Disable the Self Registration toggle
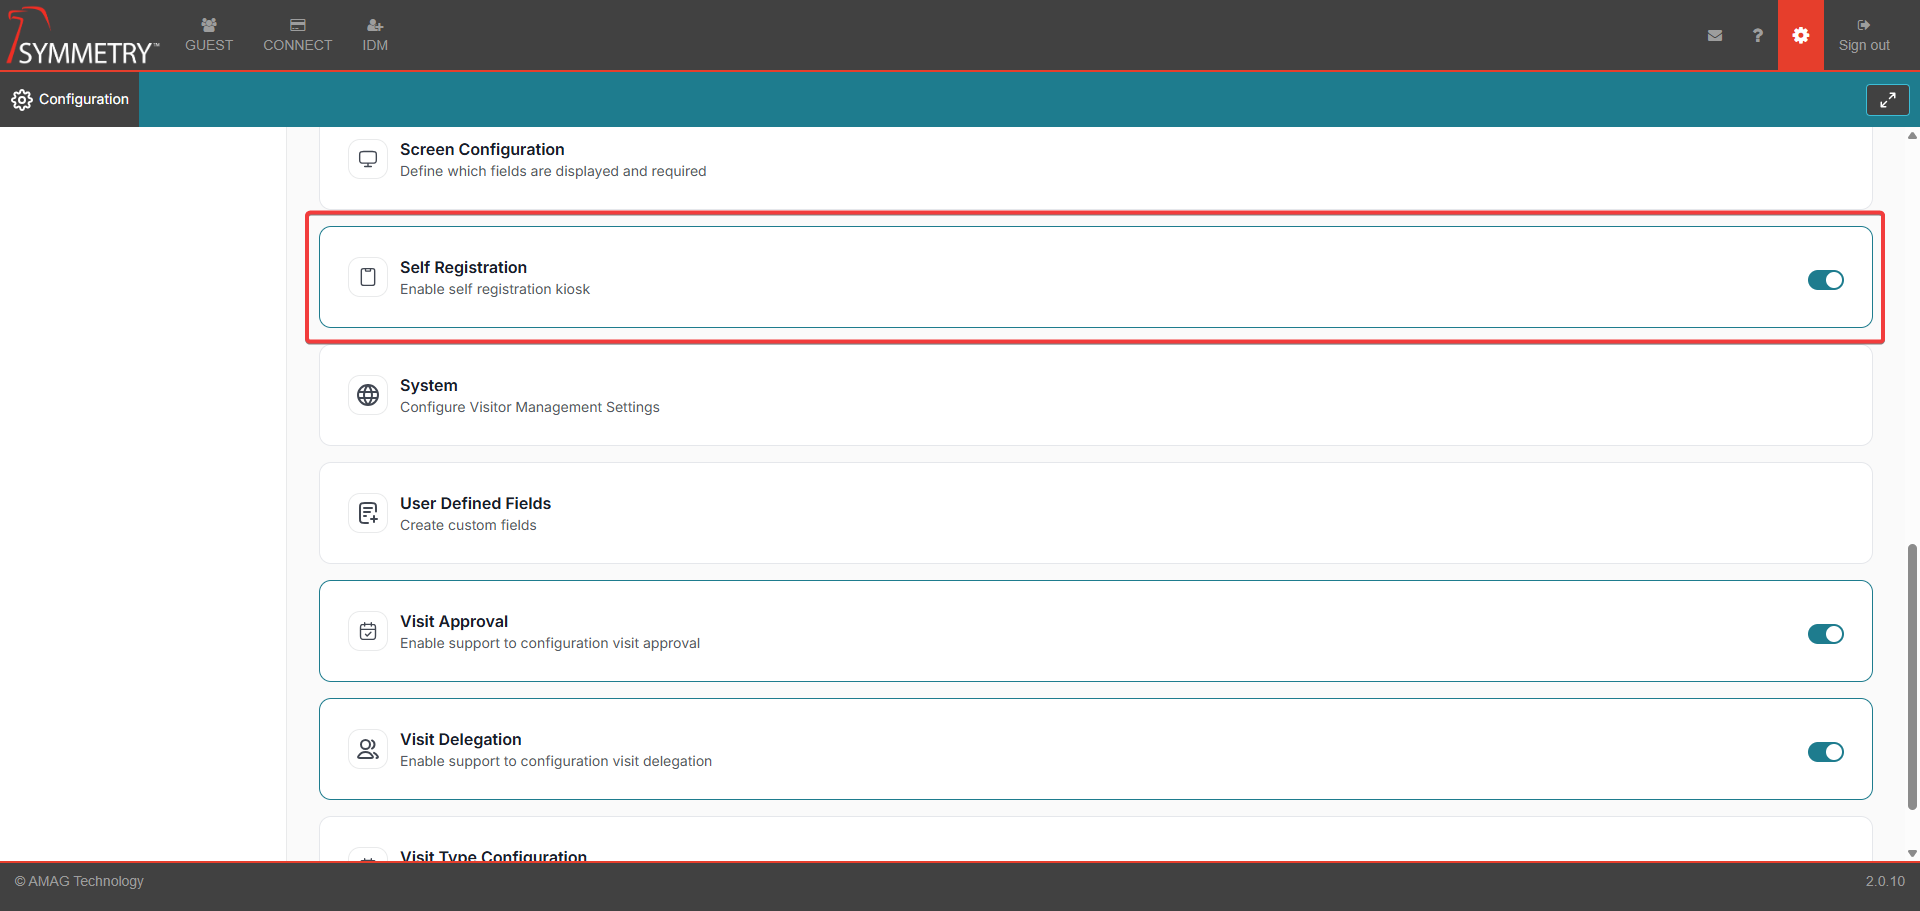The image size is (1920, 911). pyautogui.click(x=1825, y=280)
